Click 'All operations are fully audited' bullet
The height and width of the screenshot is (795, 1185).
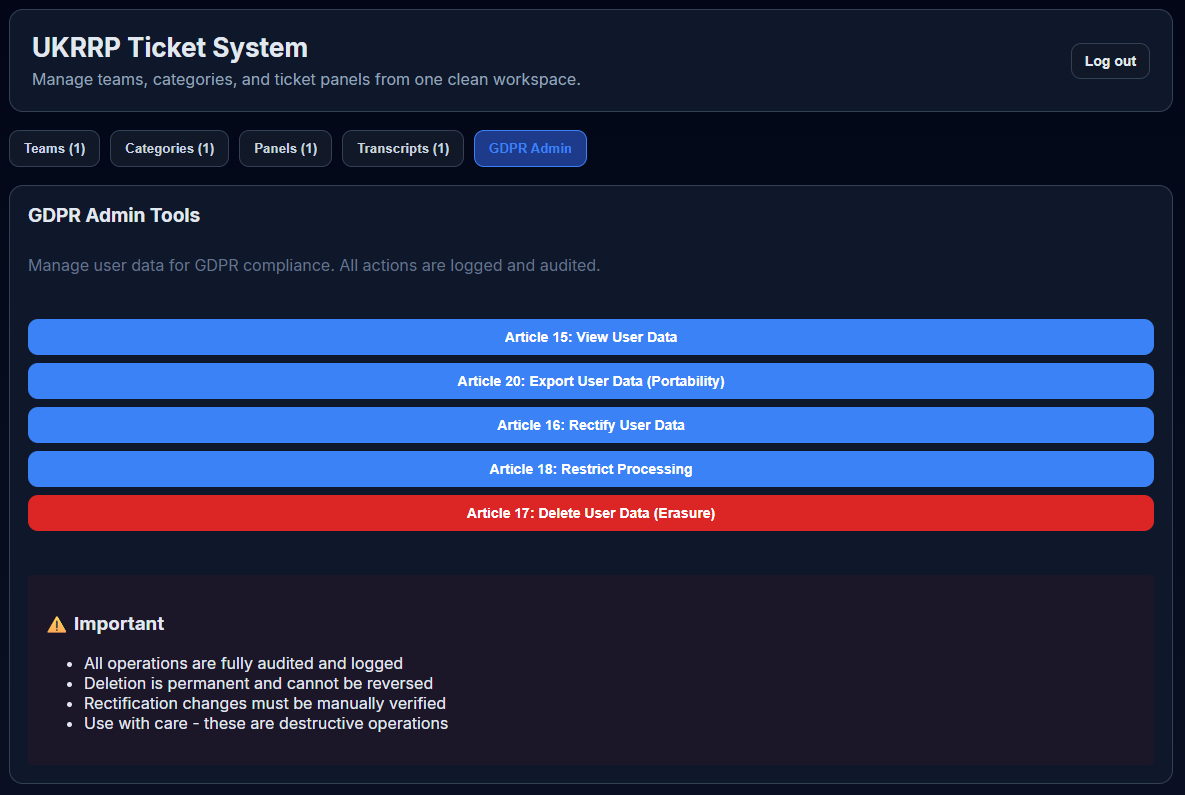coord(243,663)
